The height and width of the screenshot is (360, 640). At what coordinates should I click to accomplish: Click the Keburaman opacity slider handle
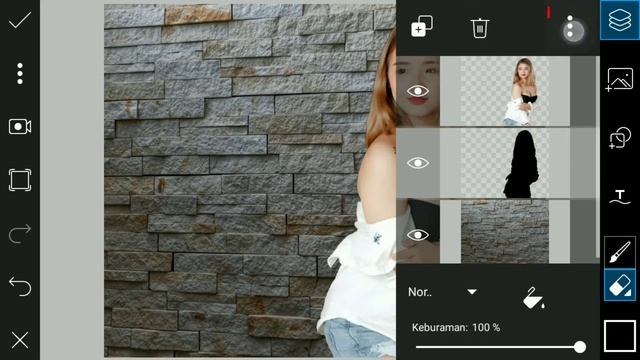tap(580, 347)
